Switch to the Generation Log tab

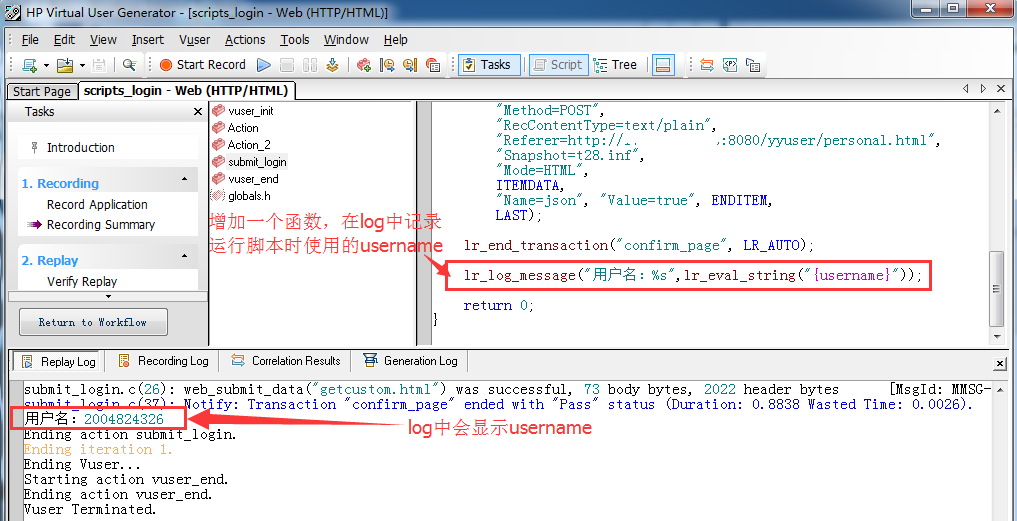pos(411,361)
